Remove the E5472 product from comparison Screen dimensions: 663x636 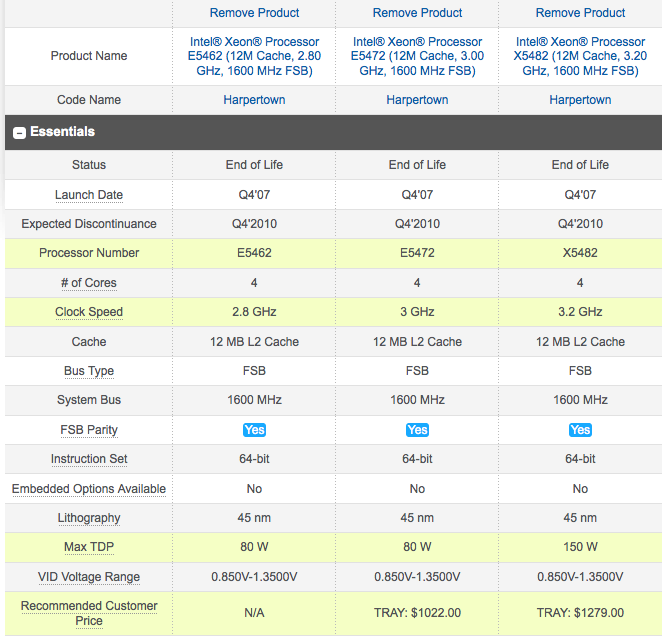coord(417,13)
